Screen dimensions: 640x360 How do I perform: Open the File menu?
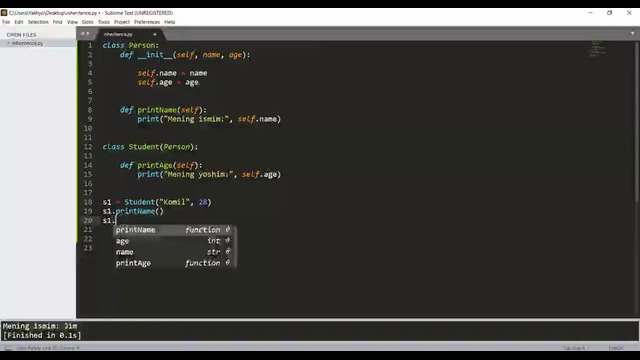6,22
